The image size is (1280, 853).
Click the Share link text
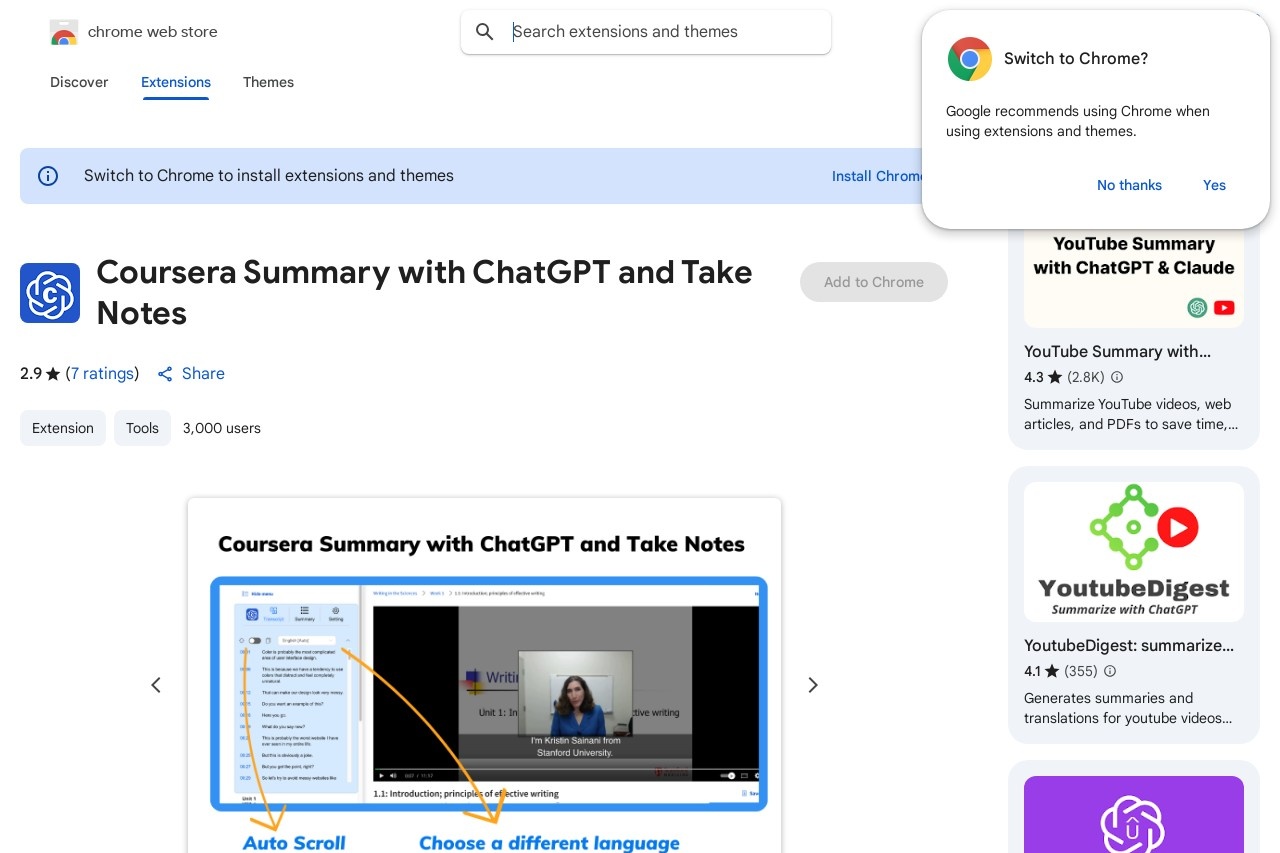(203, 374)
